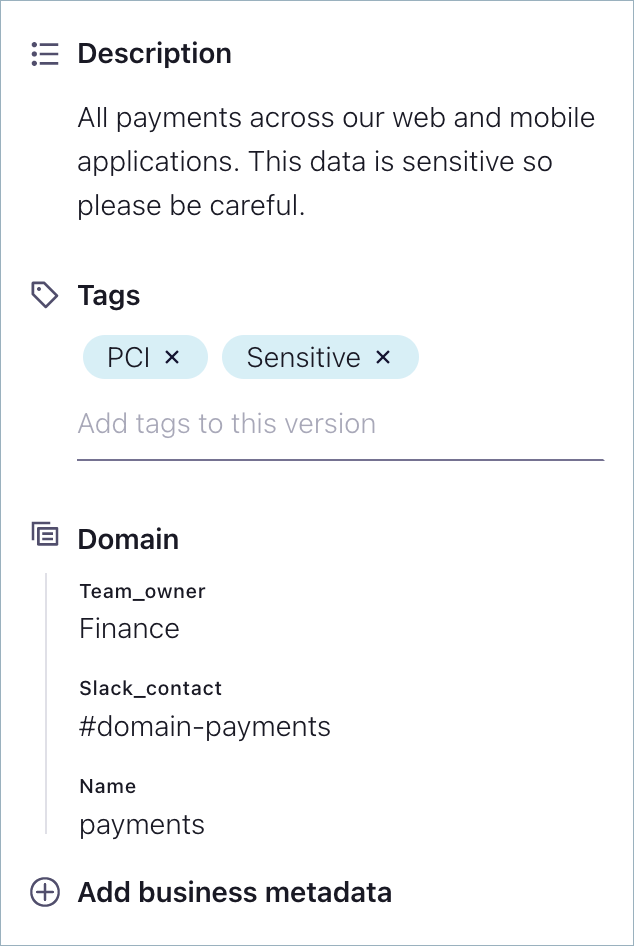634x946 pixels.
Task: Click the Tags section heading
Action: 108,295
